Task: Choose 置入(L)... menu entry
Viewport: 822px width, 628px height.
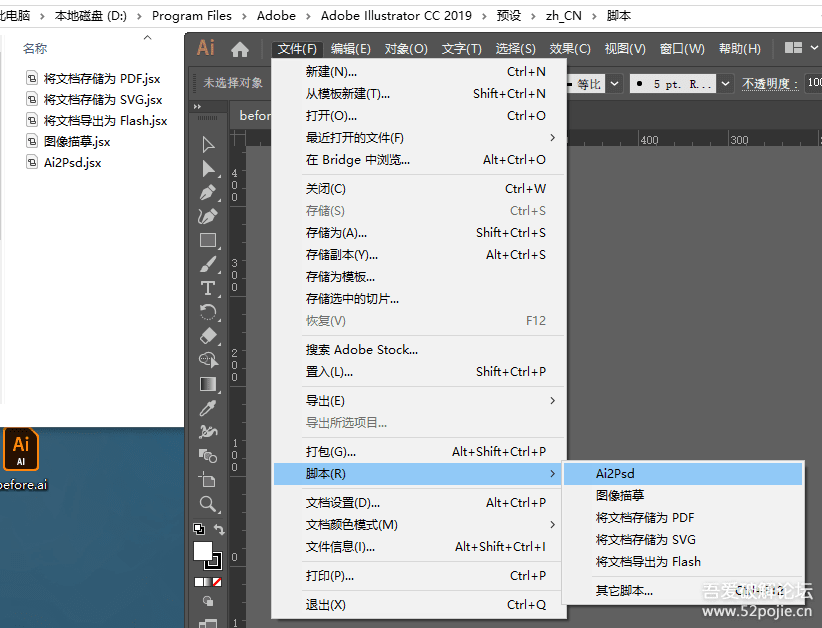Action: 419,372
